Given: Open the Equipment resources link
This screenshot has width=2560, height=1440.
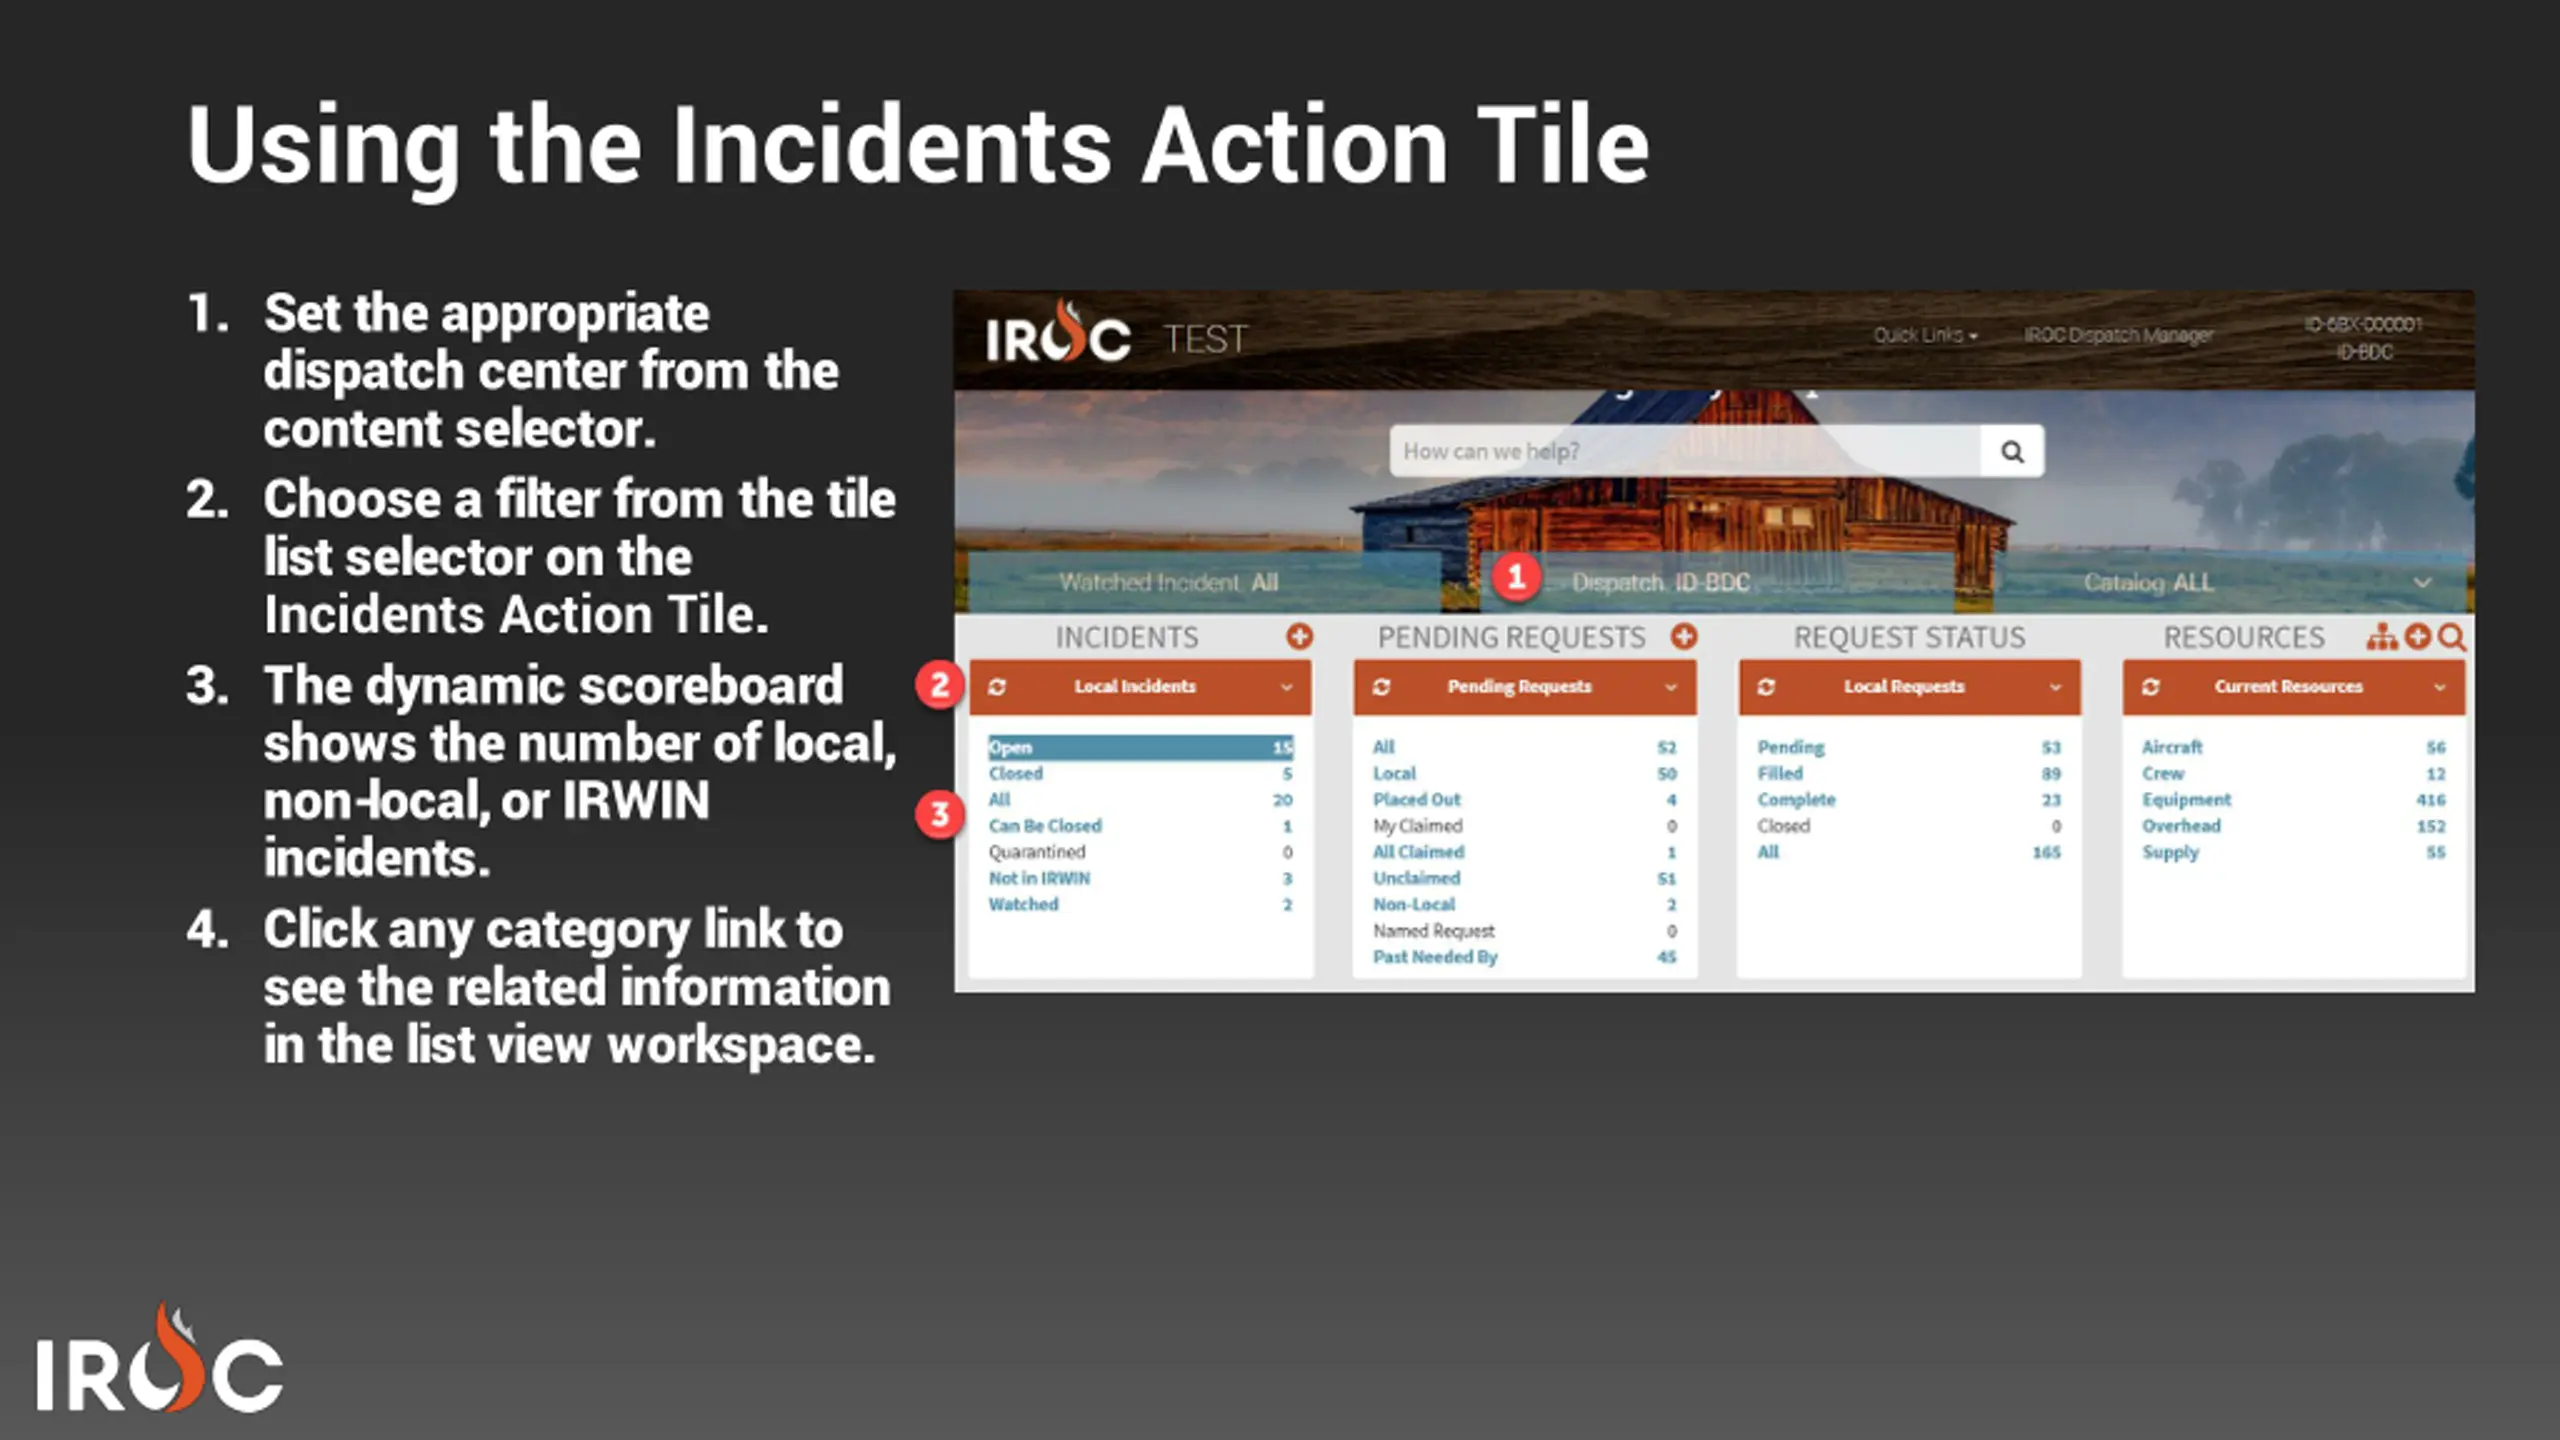Looking at the screenshot, I should click(2186, 800).
